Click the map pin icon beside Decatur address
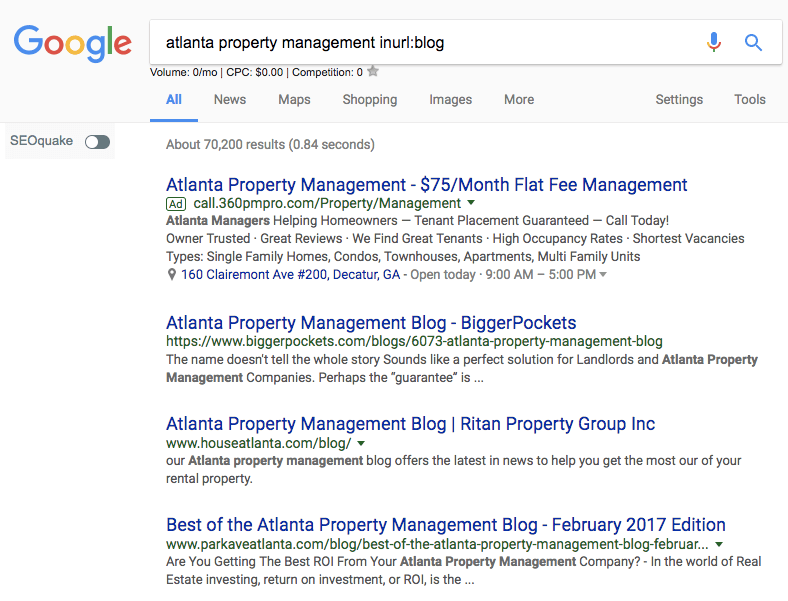Screen dimensions: 788x601 pos(172,274)
